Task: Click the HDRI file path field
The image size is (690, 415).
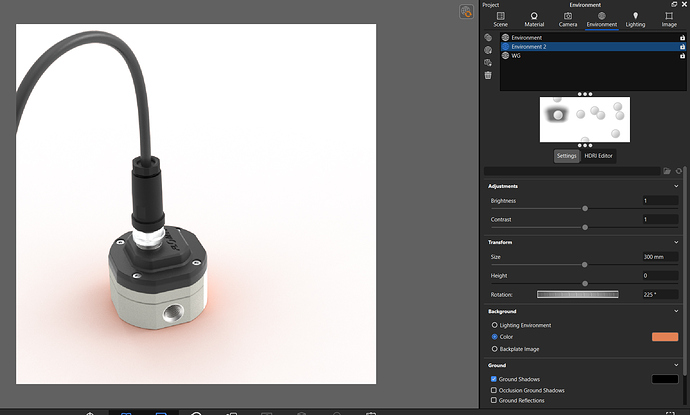Action: tap(572, 171)
